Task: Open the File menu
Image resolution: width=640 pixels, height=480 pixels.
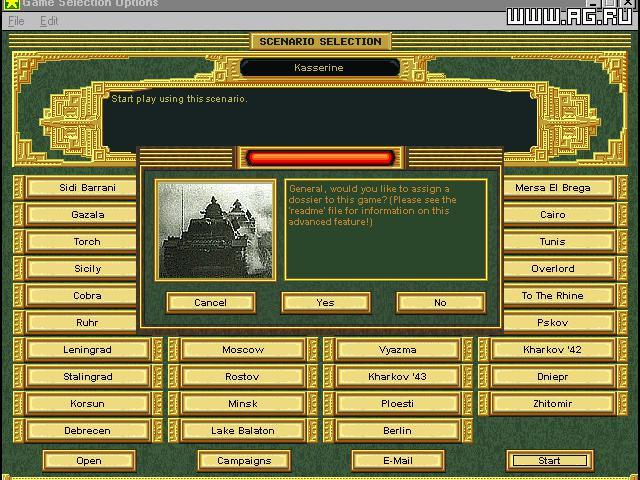Action: click(16, 21)
